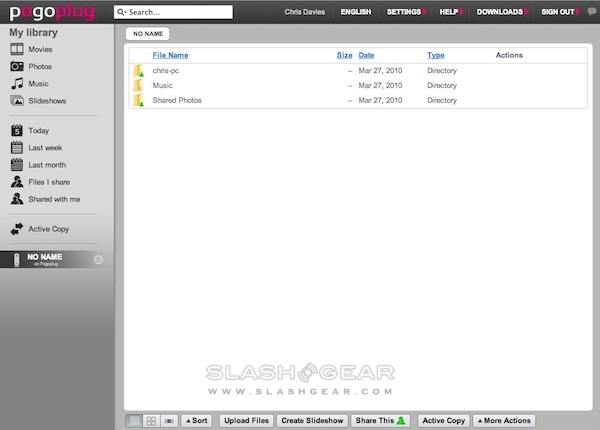This screenshot has height=430, width=600.
Task: Open the ENGLISH language selector
Action: click(x=354, y=12)
